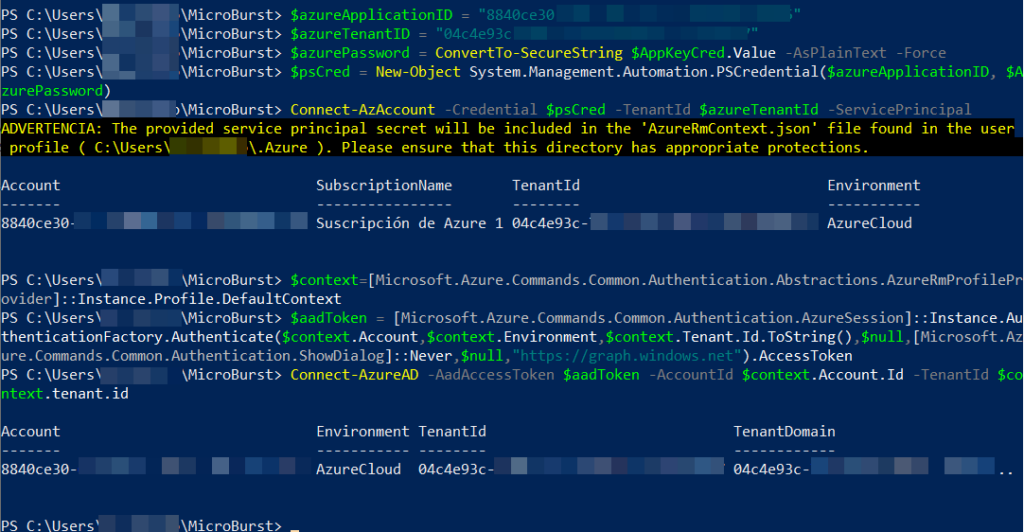Click the Instance.Profile.DefaultContext text
The image size is (1024, 532).
pyautogui.click(x=209, y=298)
